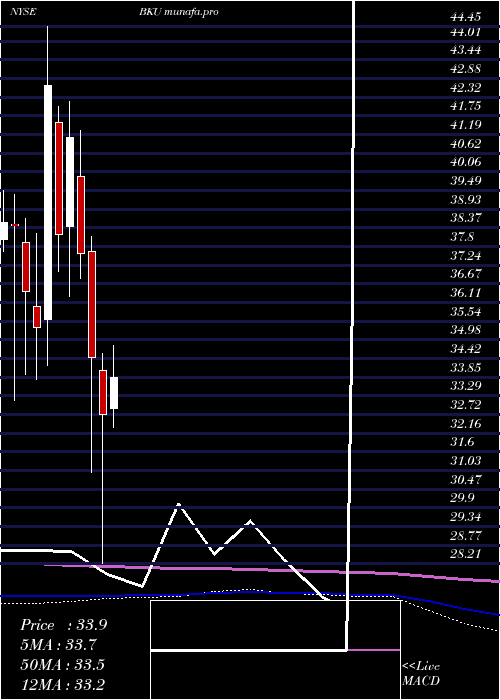500x700 pixels.
Task: Click the 34.98 price axis label
Action: [x=466, y=329]
